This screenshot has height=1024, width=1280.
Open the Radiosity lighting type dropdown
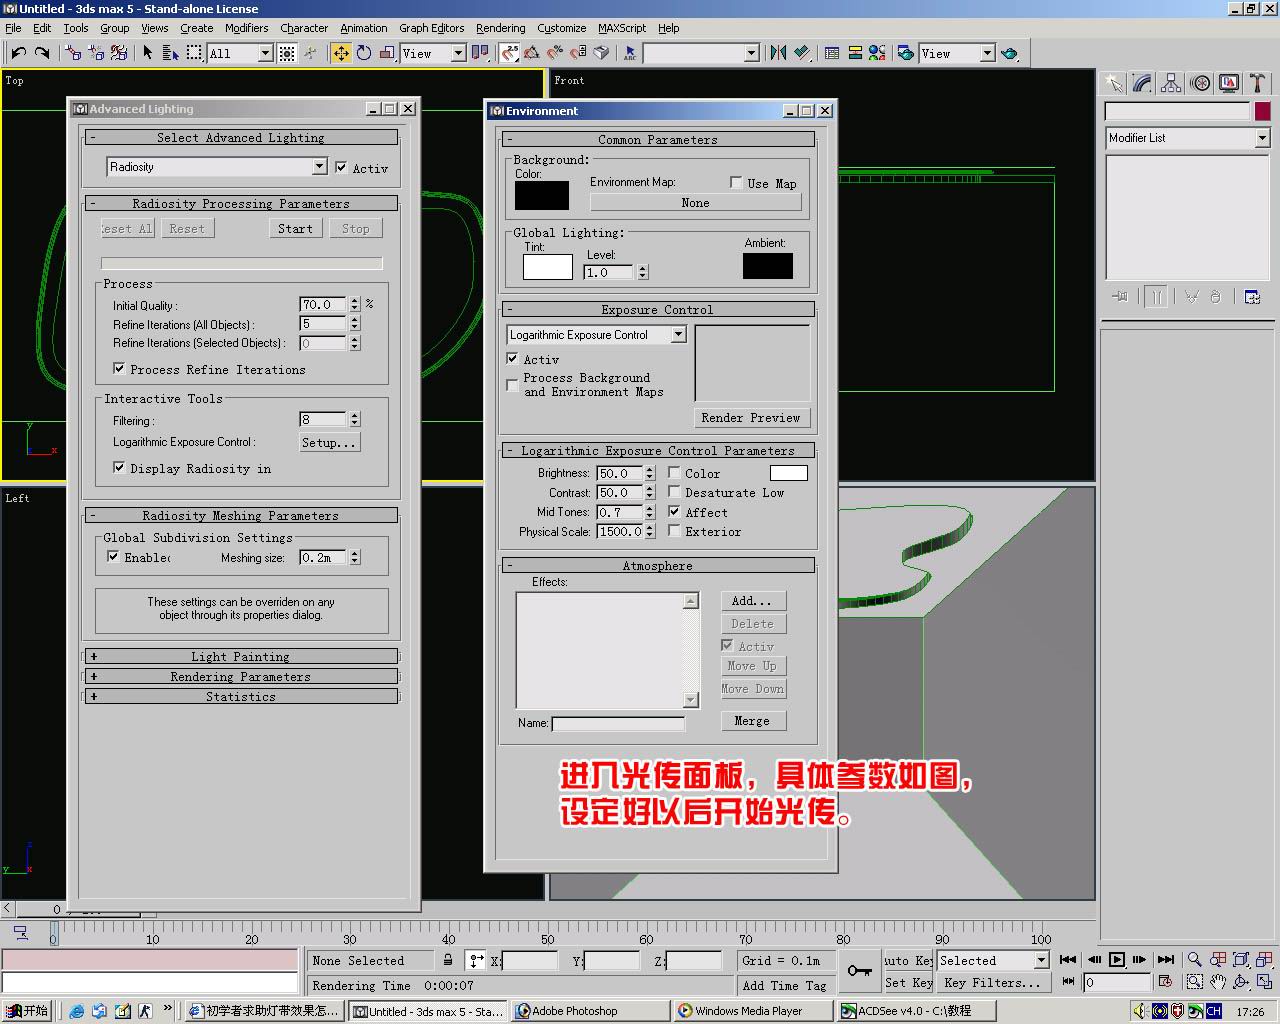click(x=319, y=167)
